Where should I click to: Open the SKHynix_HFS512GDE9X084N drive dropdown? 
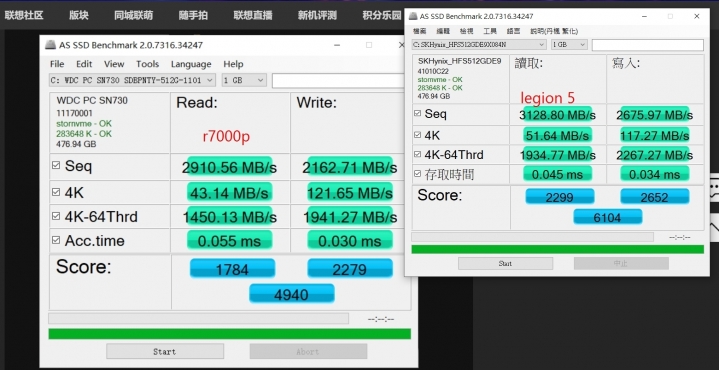pyautogui.click(x=479, y=45)
